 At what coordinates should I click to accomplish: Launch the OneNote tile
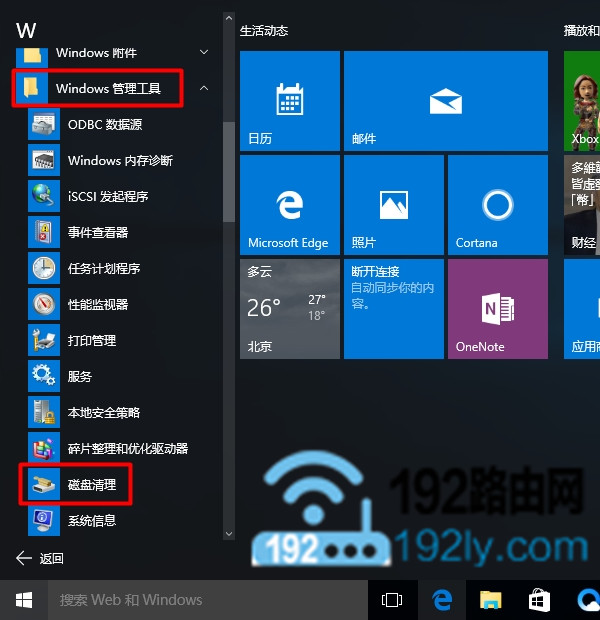click(498, 309)
